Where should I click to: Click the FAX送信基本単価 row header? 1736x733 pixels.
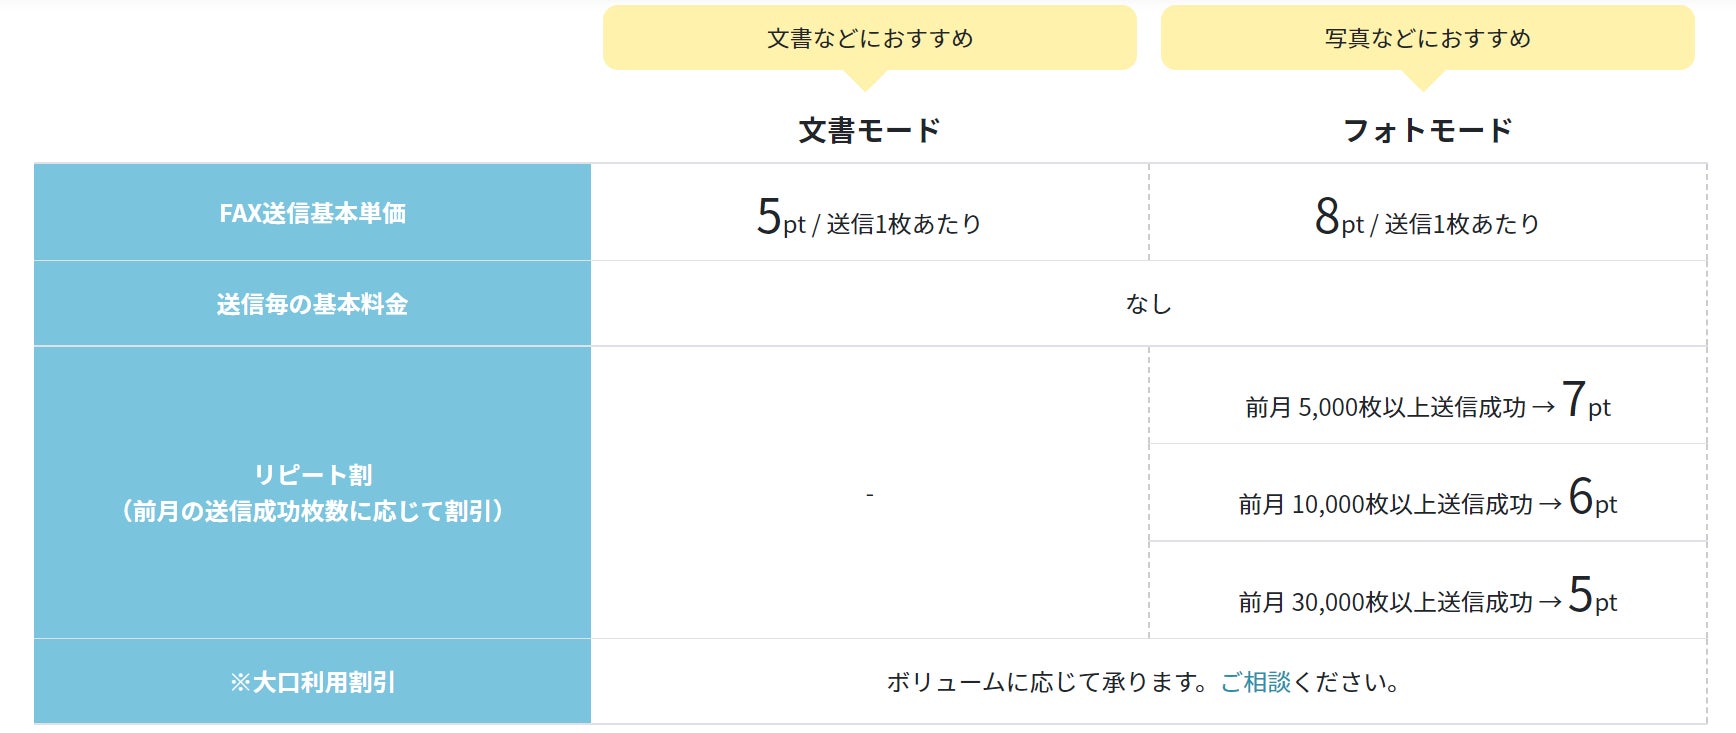coord(312,213)
